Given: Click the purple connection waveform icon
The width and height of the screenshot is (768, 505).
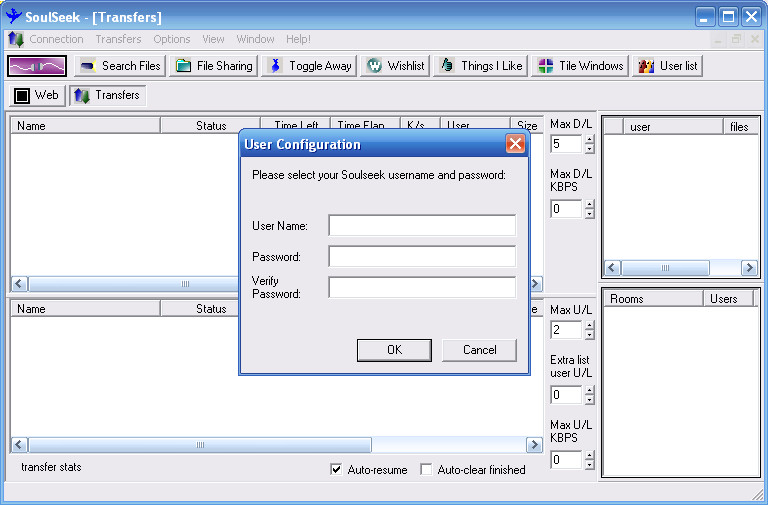Looking at the screenshot, I should tap(37, 66).
